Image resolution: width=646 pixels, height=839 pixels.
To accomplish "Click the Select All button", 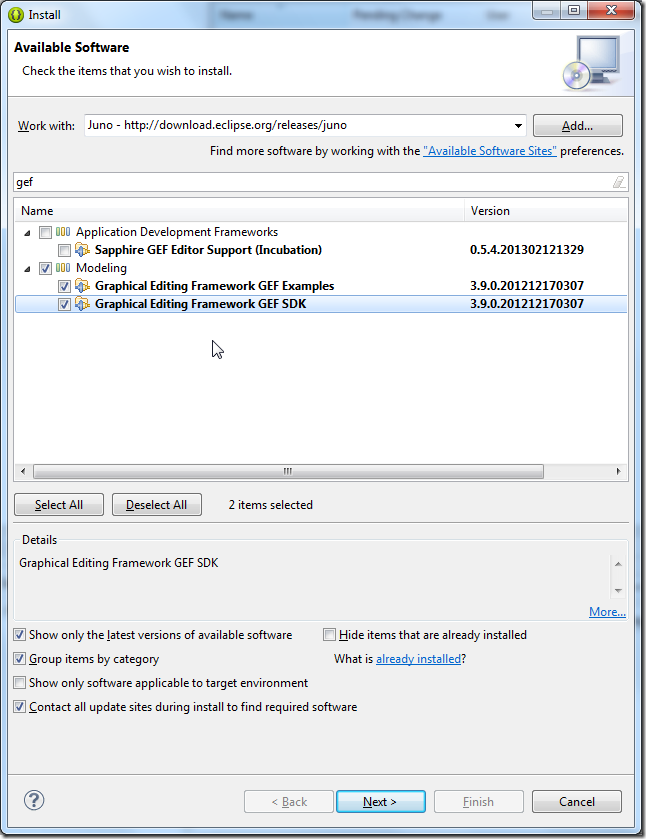I will tap(59, 505).
